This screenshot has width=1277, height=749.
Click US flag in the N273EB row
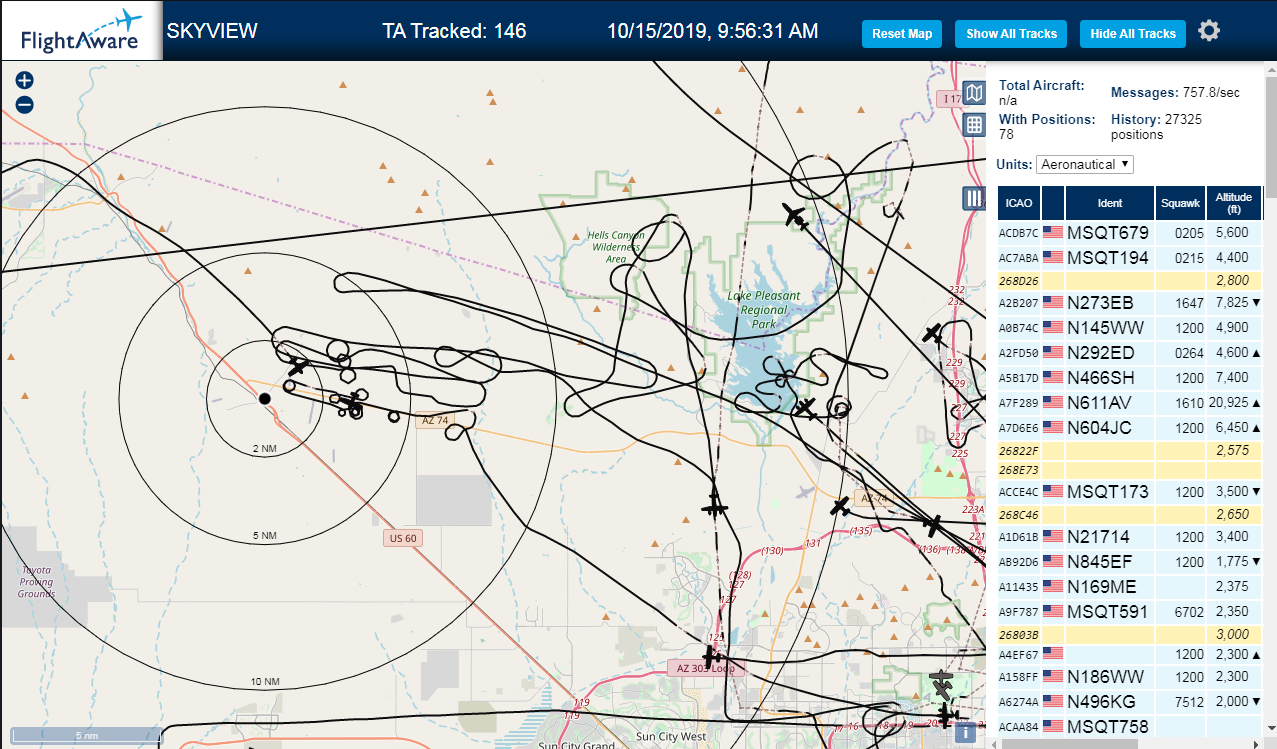pyautogui.click(x=1053, y=302)
